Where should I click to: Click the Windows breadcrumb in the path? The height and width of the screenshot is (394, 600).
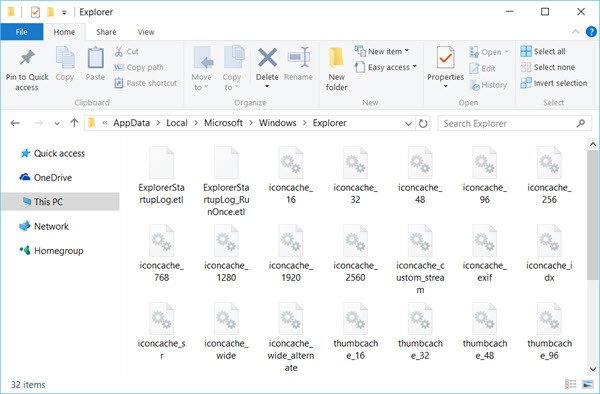[x=277, y=123]
